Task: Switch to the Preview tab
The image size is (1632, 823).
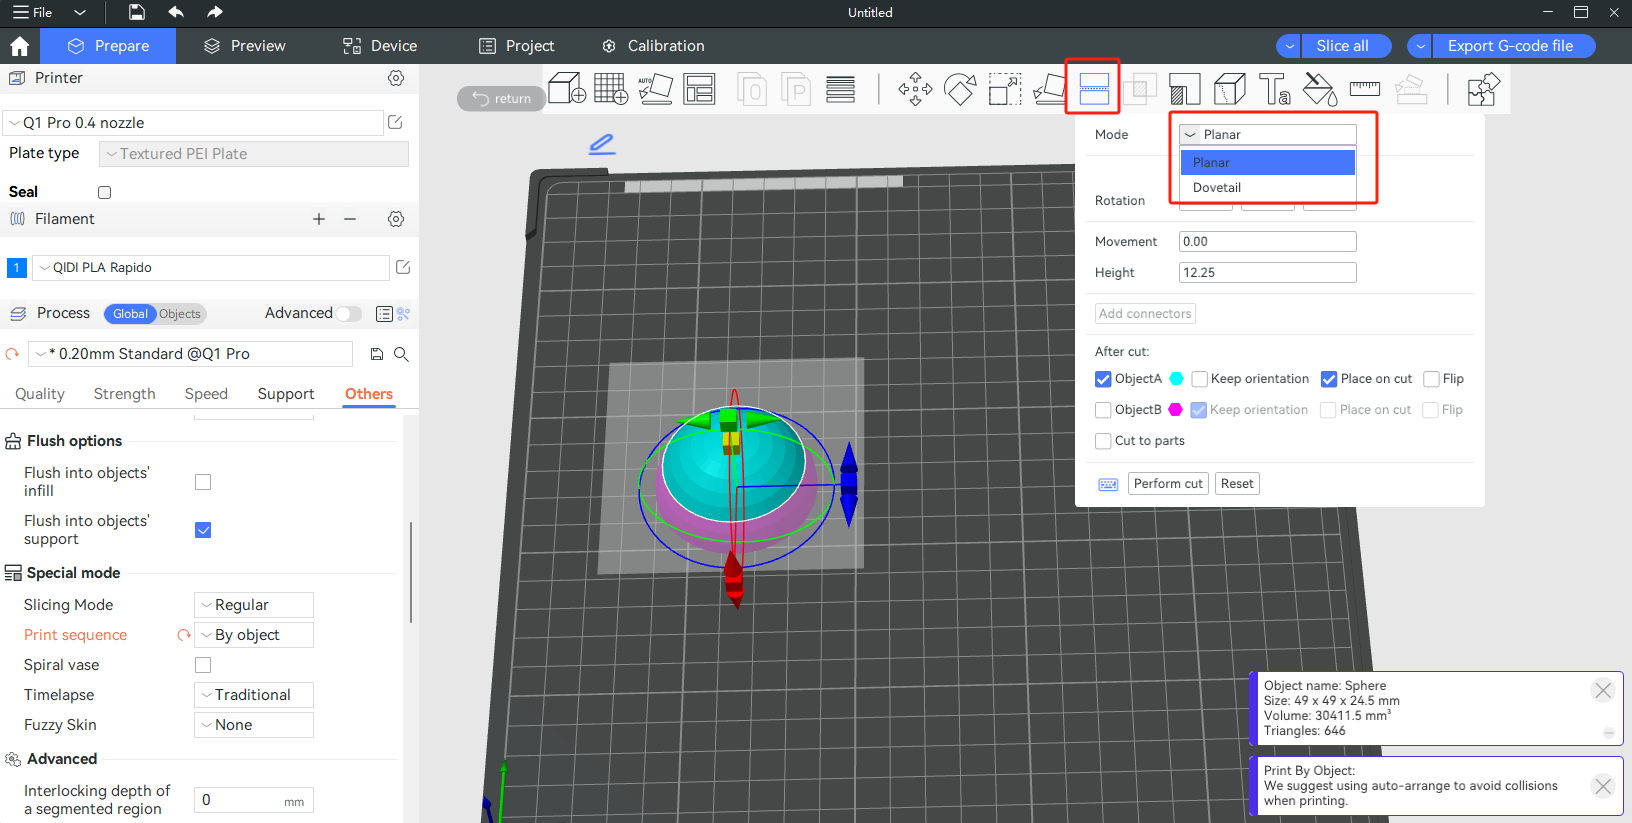Action: coord(245,46)
